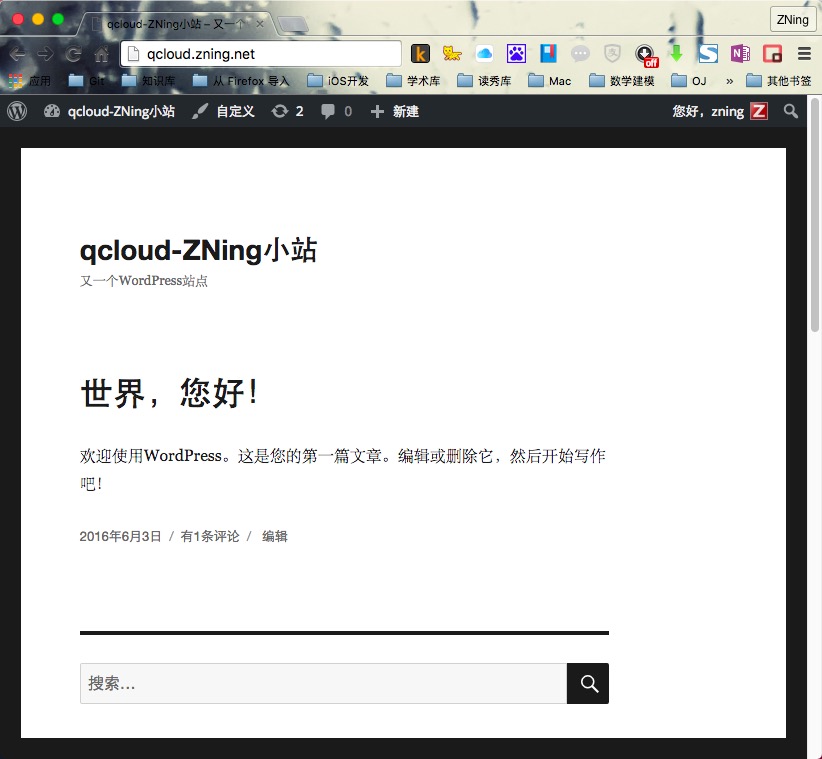Reload the page with the refresh icon
822x759 pixels.
pyautogui.click(x=73, y=53)
